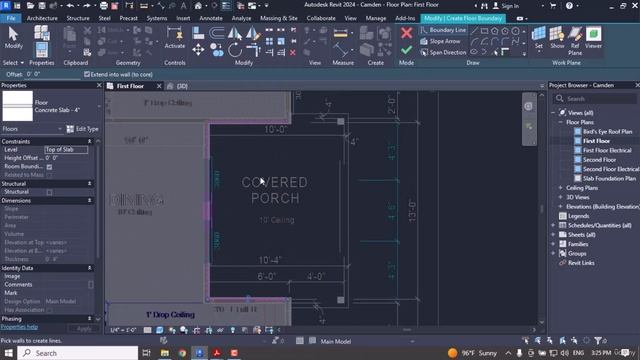
Task: Select Mirror - Draw Axis tool
Action: (x=253, y=33)
